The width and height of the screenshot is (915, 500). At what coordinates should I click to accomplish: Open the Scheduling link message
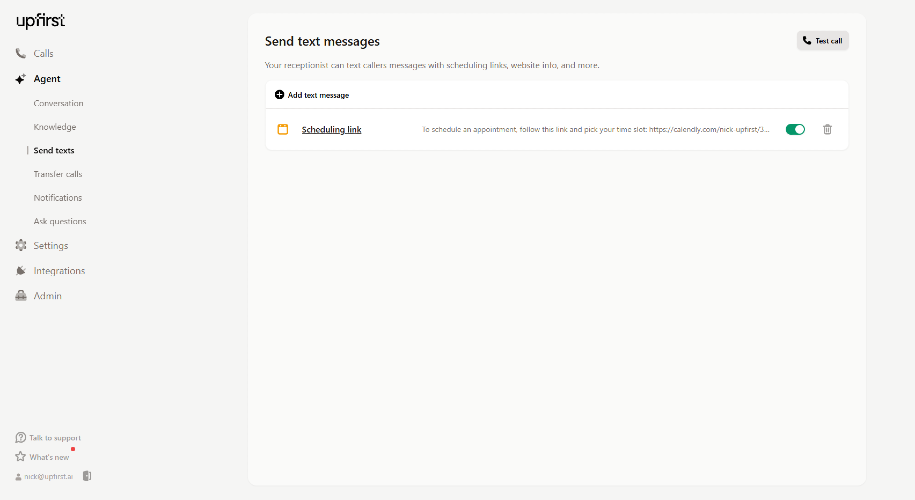point(331,130)
